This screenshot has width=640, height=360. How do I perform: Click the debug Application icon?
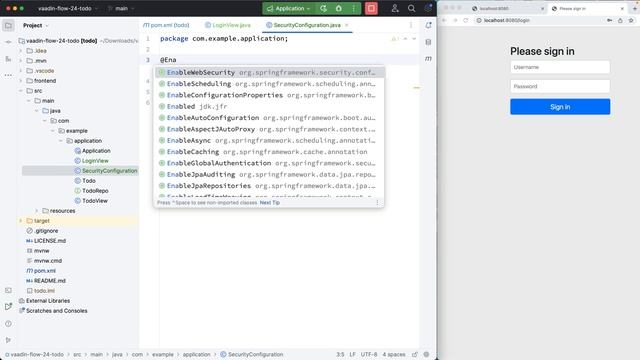pos(338,8)
